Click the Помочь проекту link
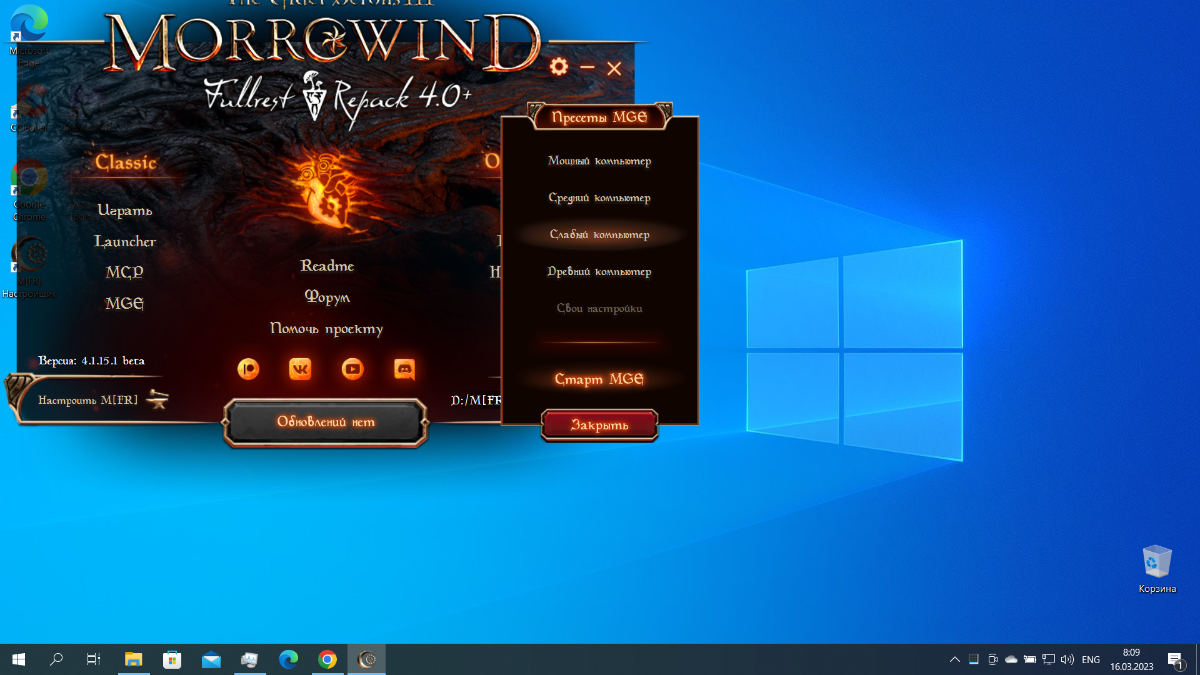This screenshot has height=675, width=1200. coord(327,328)
